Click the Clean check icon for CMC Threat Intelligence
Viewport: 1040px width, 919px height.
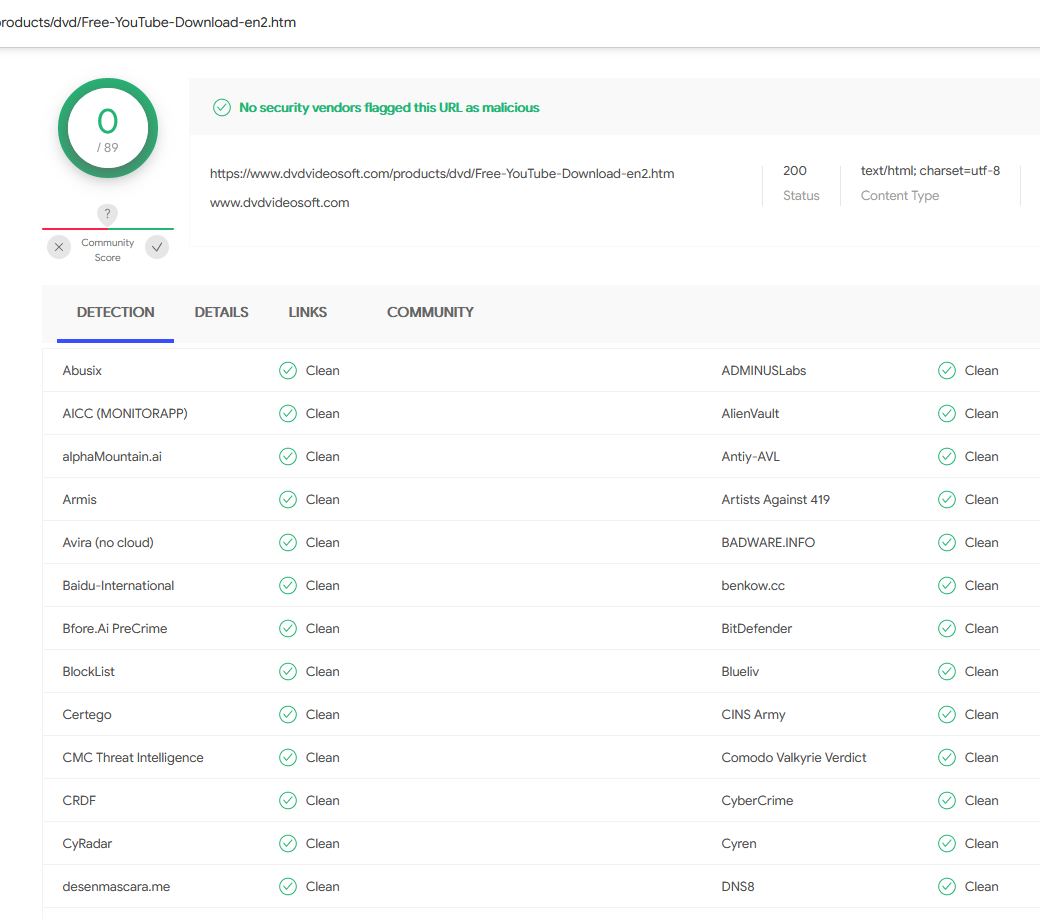point(288,757)
